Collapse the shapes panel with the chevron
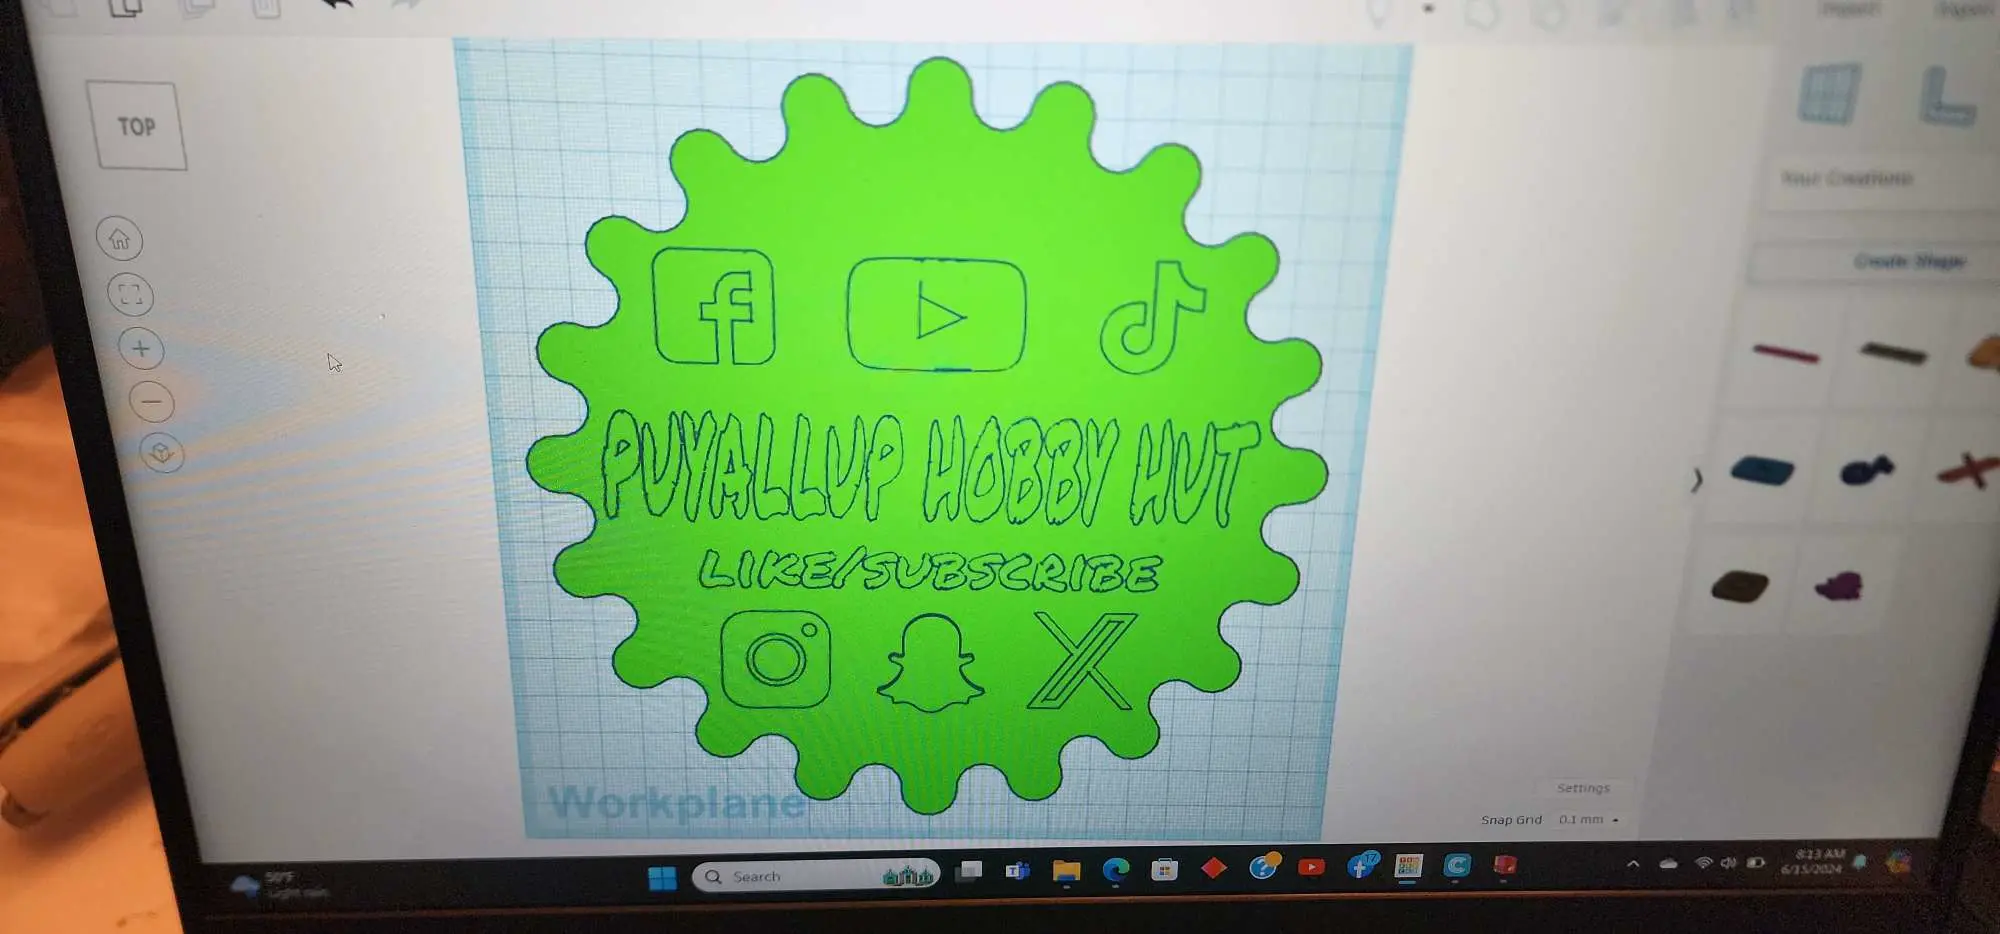Viewport: 2000px width, 934px height. pyautogui.click(x=1696, y=480)
